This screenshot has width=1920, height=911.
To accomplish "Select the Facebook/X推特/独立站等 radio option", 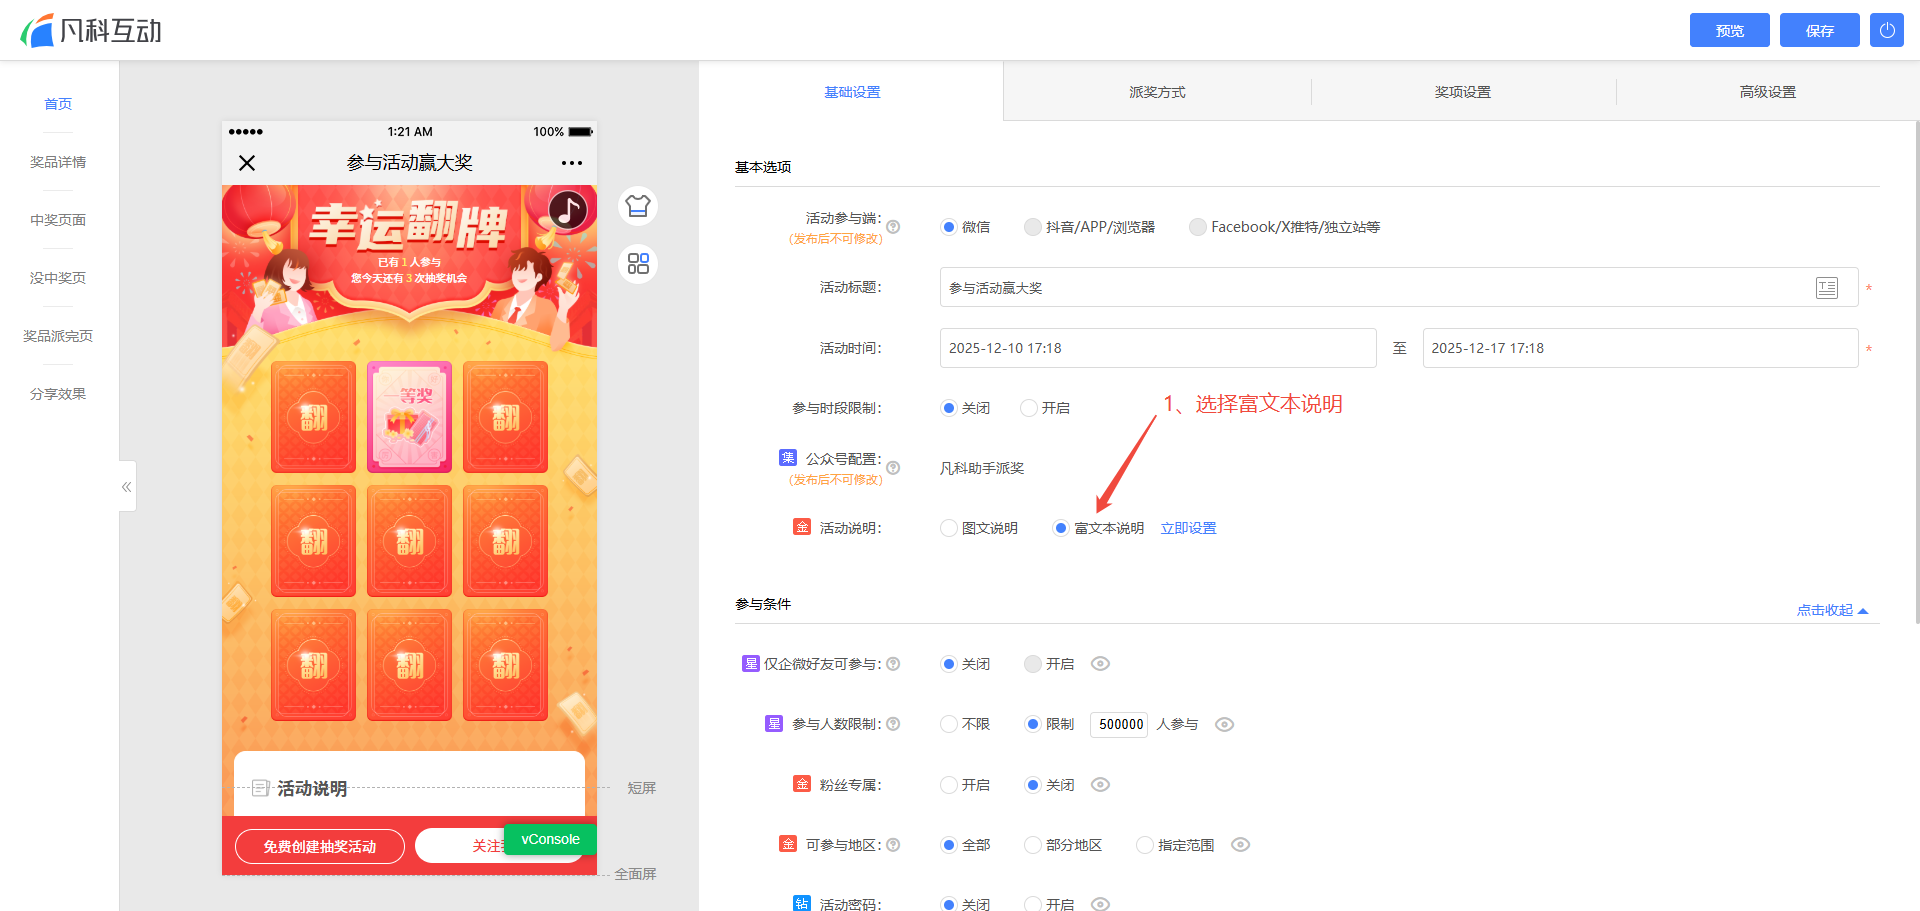I will (1198, 227).
